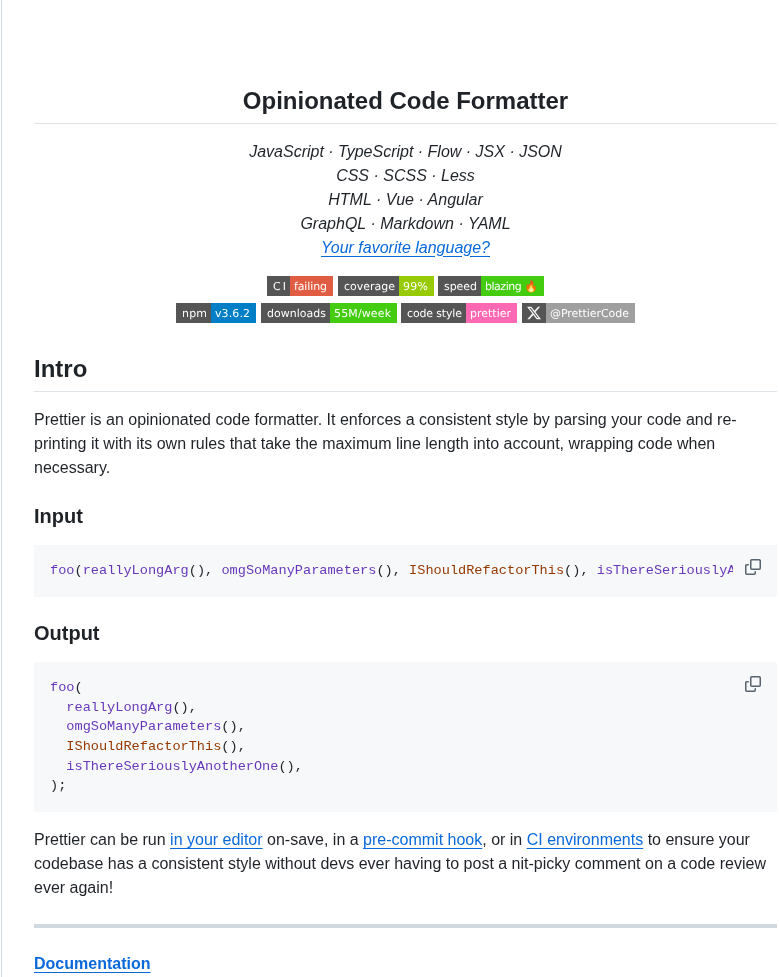The height and width of the screenshot is (977, 779).
Task: Open the 'CI environments' link
Action: tap(584, 840)
